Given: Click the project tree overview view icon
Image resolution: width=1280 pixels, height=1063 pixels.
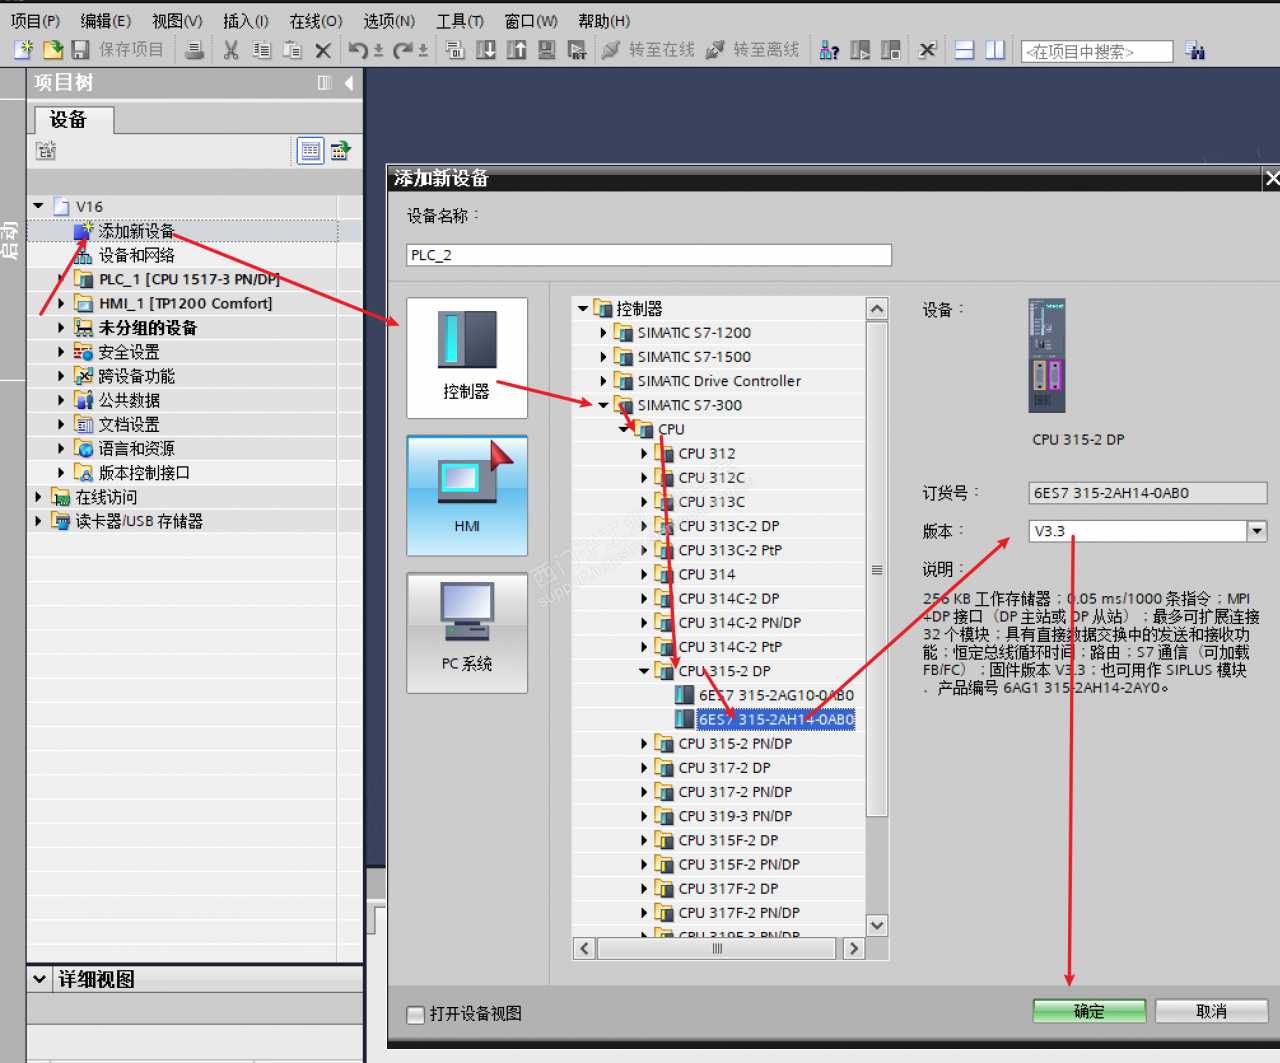Looking at the screenshot, I should click(311, 151).
